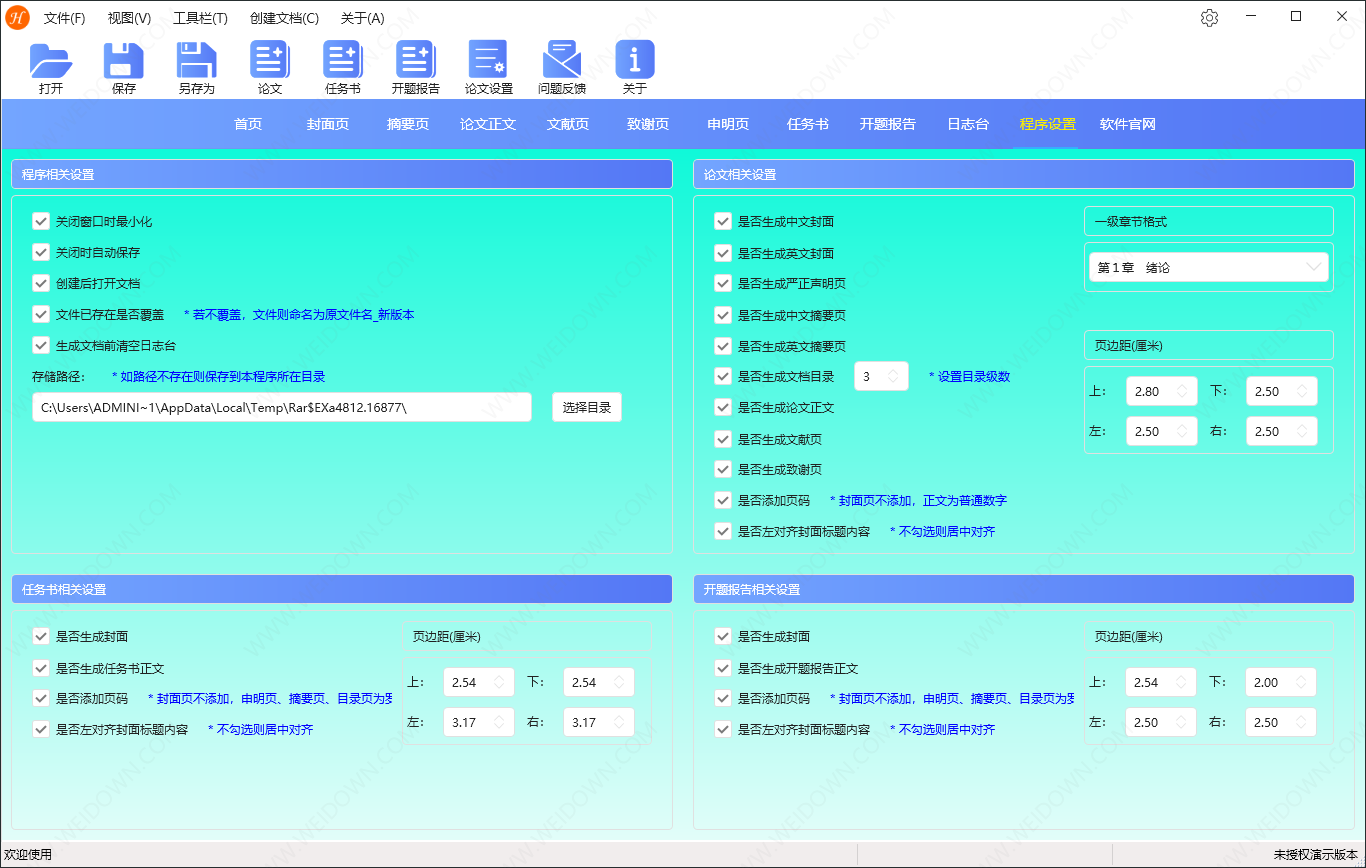Screen dimensions: 1366x868
Task: Click the Open (打开) folder icon
Action: (51, 60)
